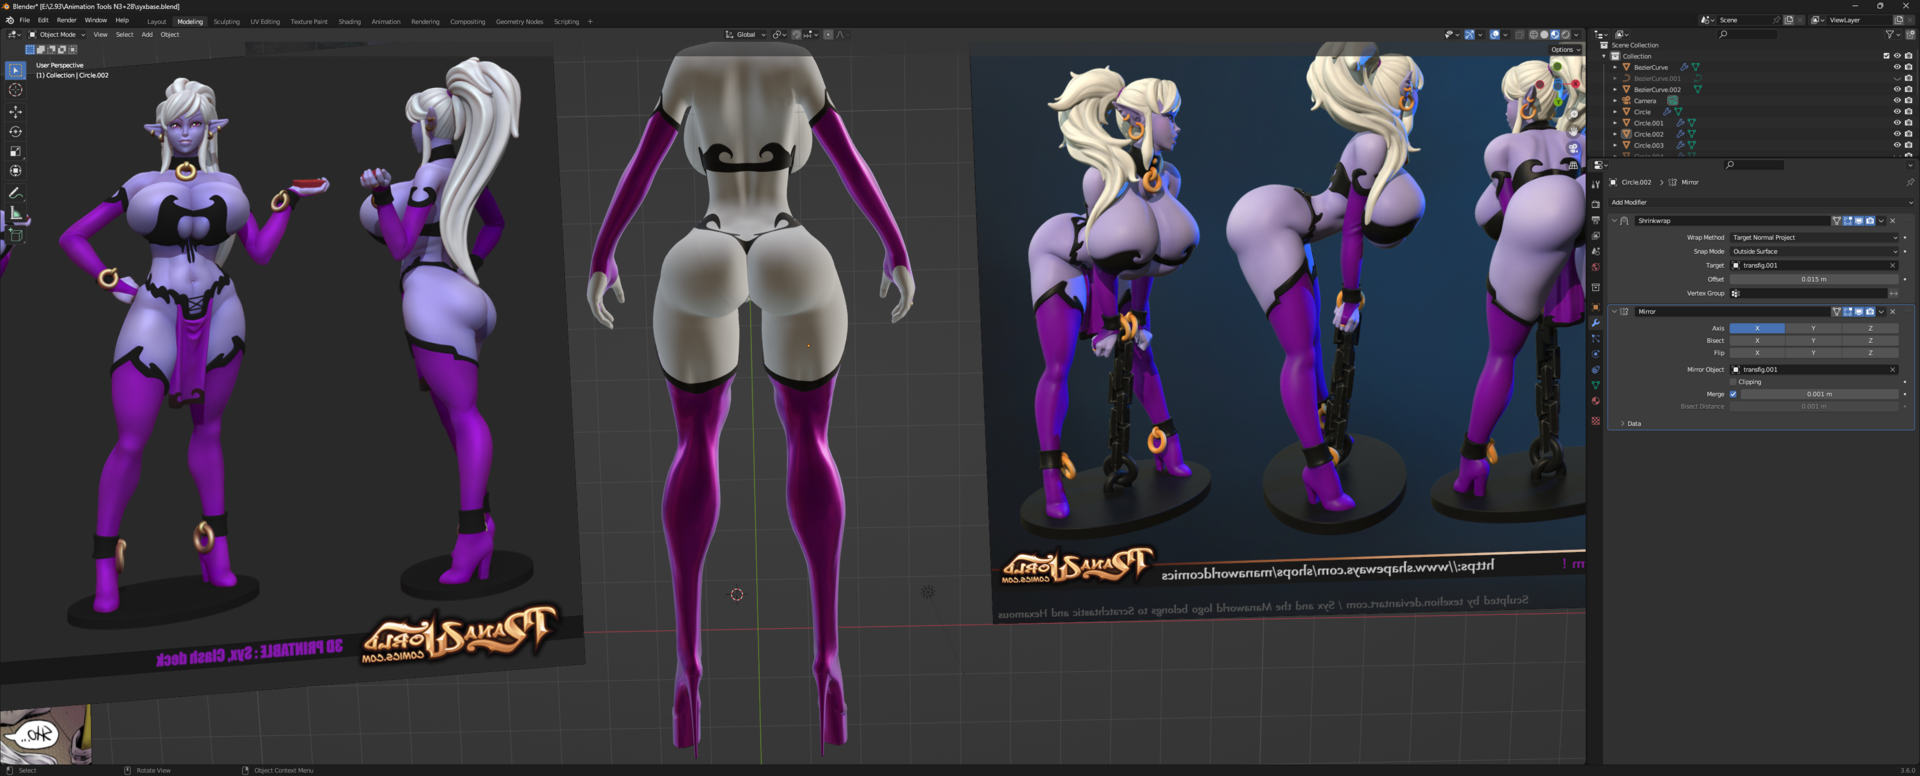Open the Physics properties tab
This screenshot has width=1920, height=776.
pyautogui.click(x=1596, y=354)
